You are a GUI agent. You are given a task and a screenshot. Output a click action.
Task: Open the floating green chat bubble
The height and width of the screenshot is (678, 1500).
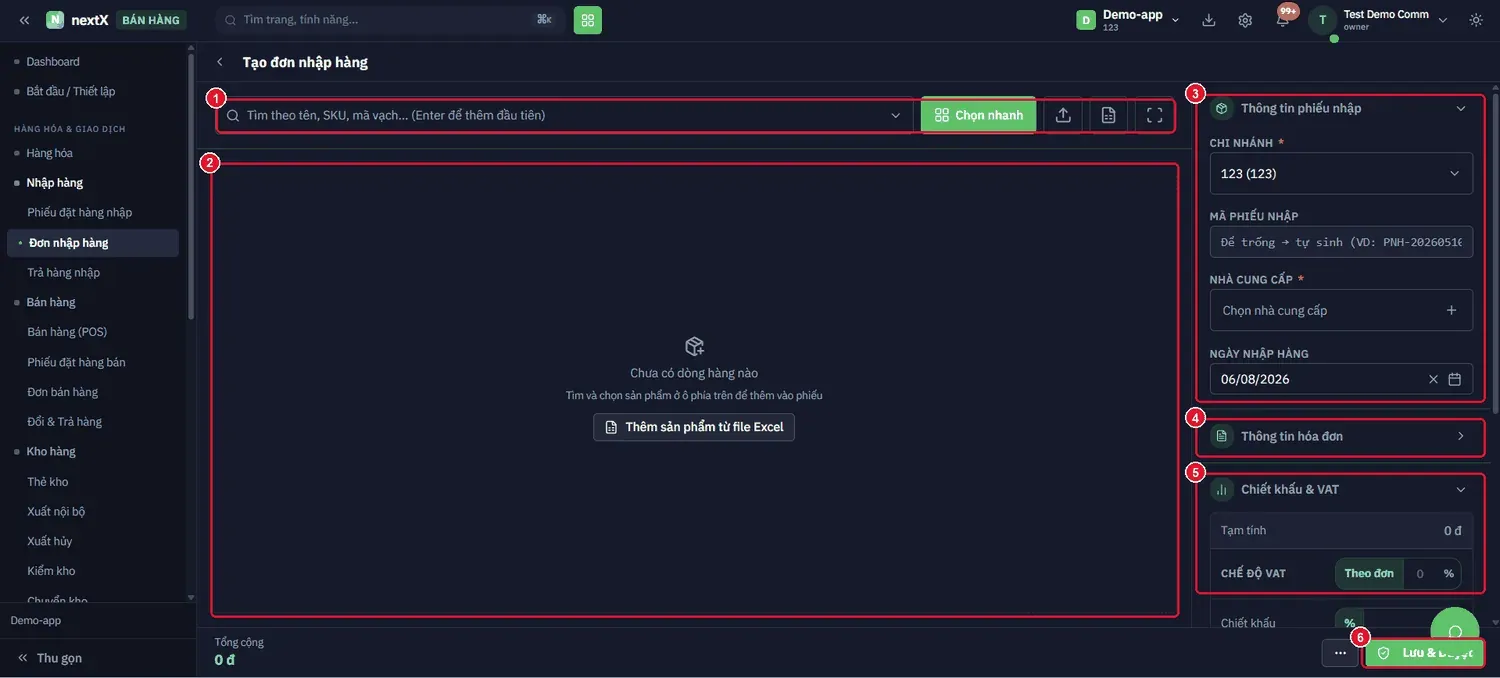tap(1455, 631)
